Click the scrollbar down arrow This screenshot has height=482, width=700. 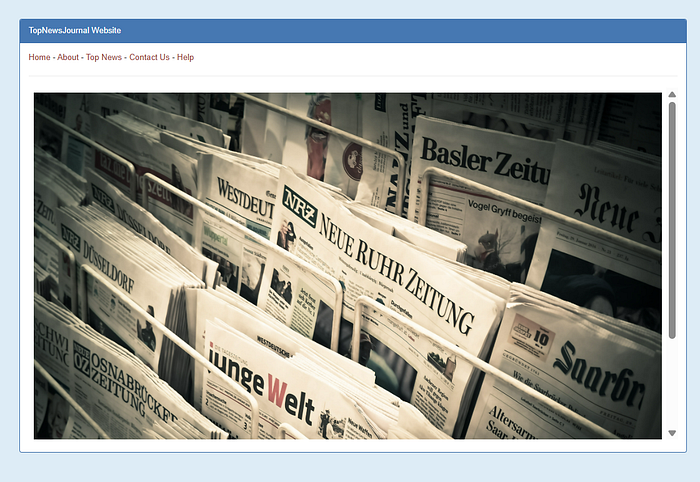click(x=672, y=433)
